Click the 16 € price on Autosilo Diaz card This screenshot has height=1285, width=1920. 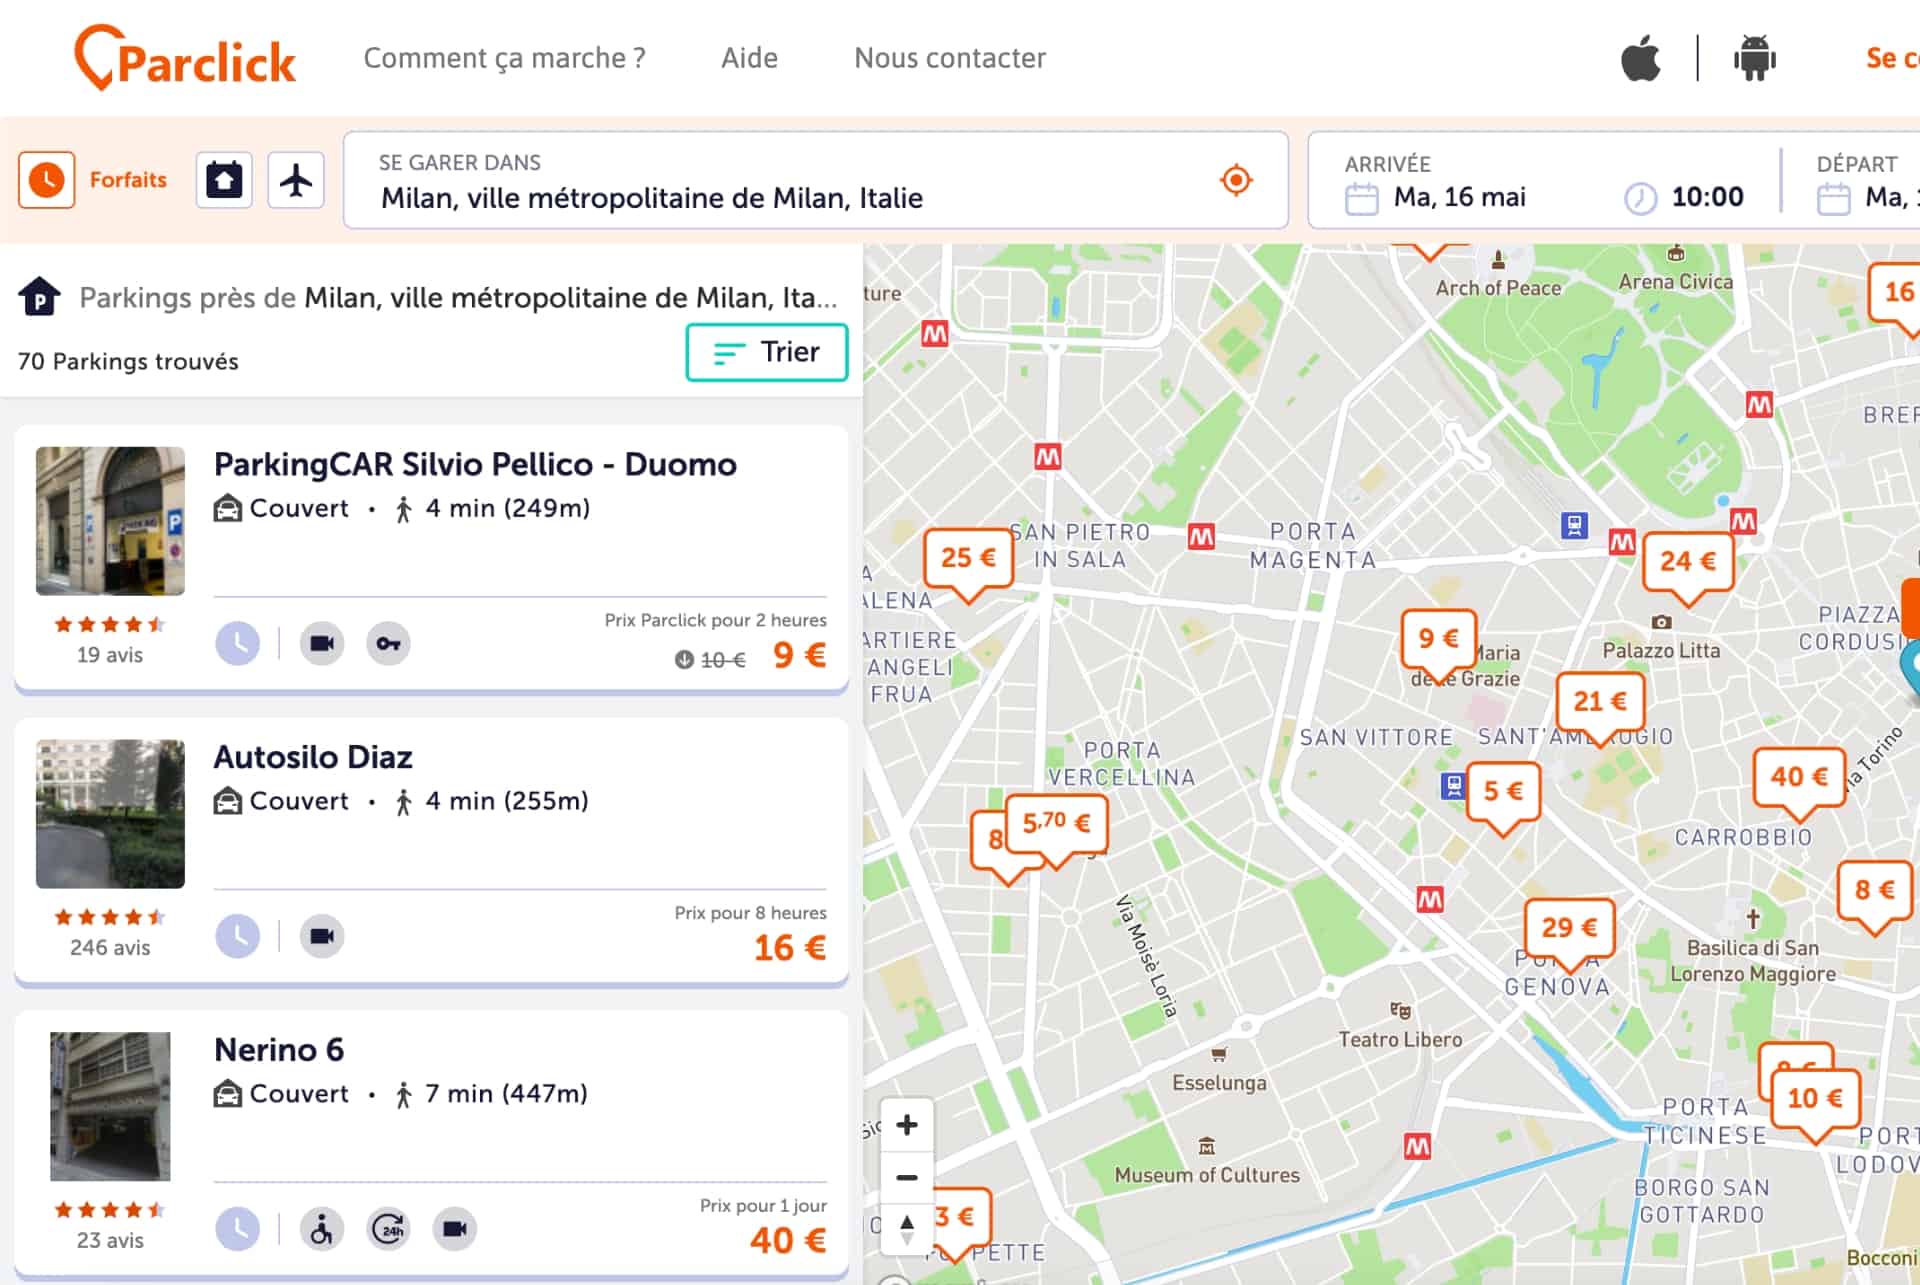click(790, 948)
